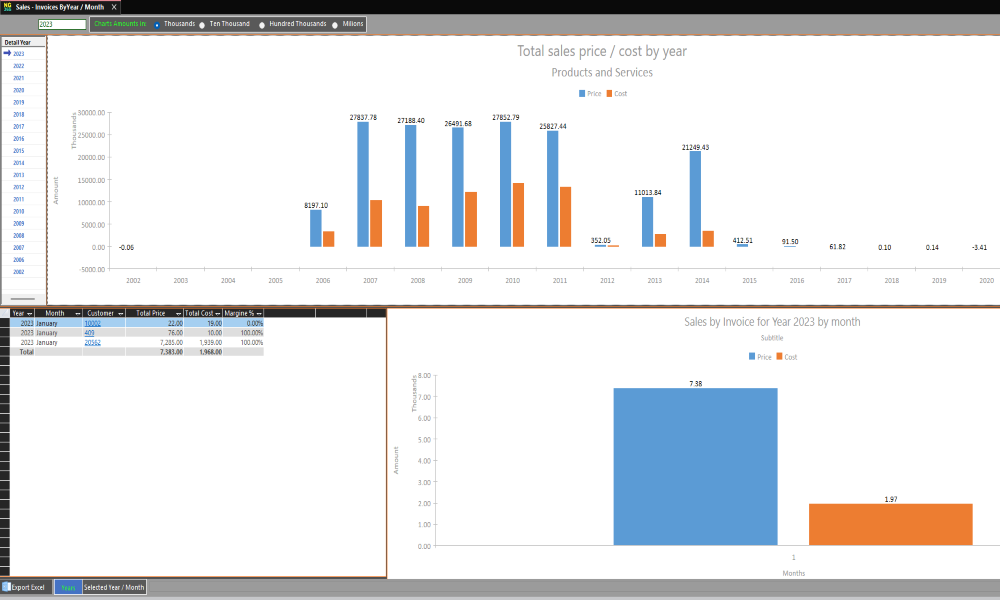Switch chart amounts to Millions
The height and width of the screenshot is (600, 1000).
tap(336, 24)
